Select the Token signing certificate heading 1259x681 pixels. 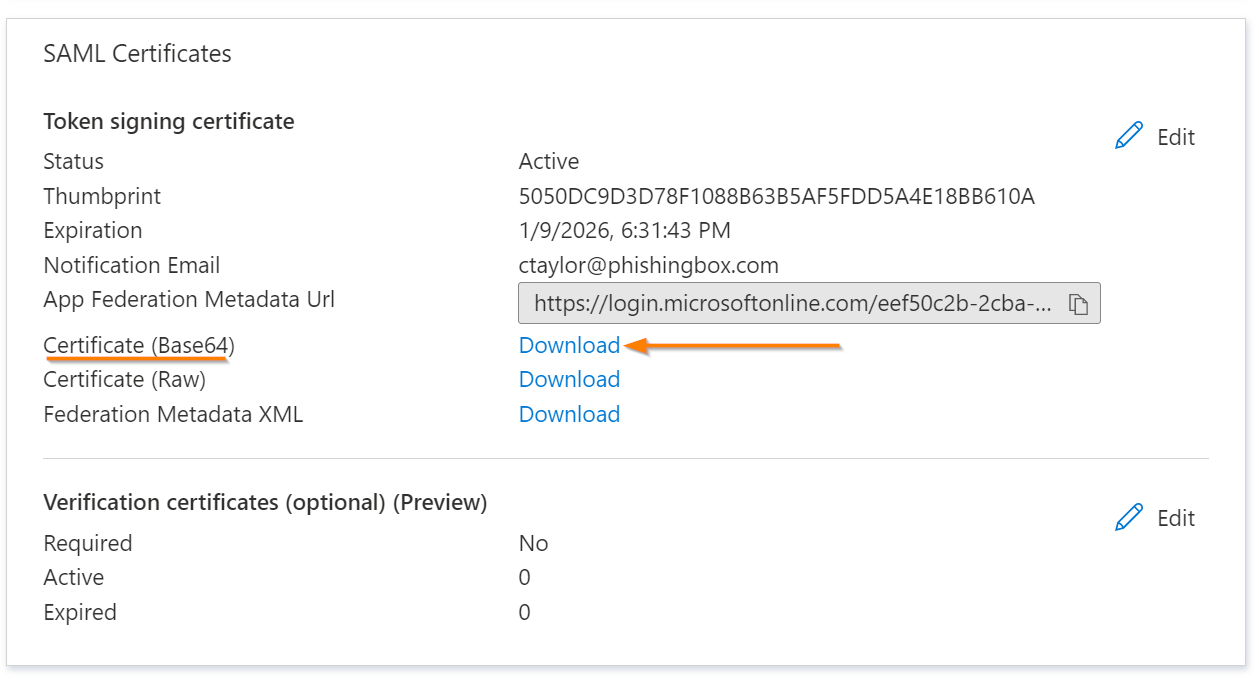point(169,122)
